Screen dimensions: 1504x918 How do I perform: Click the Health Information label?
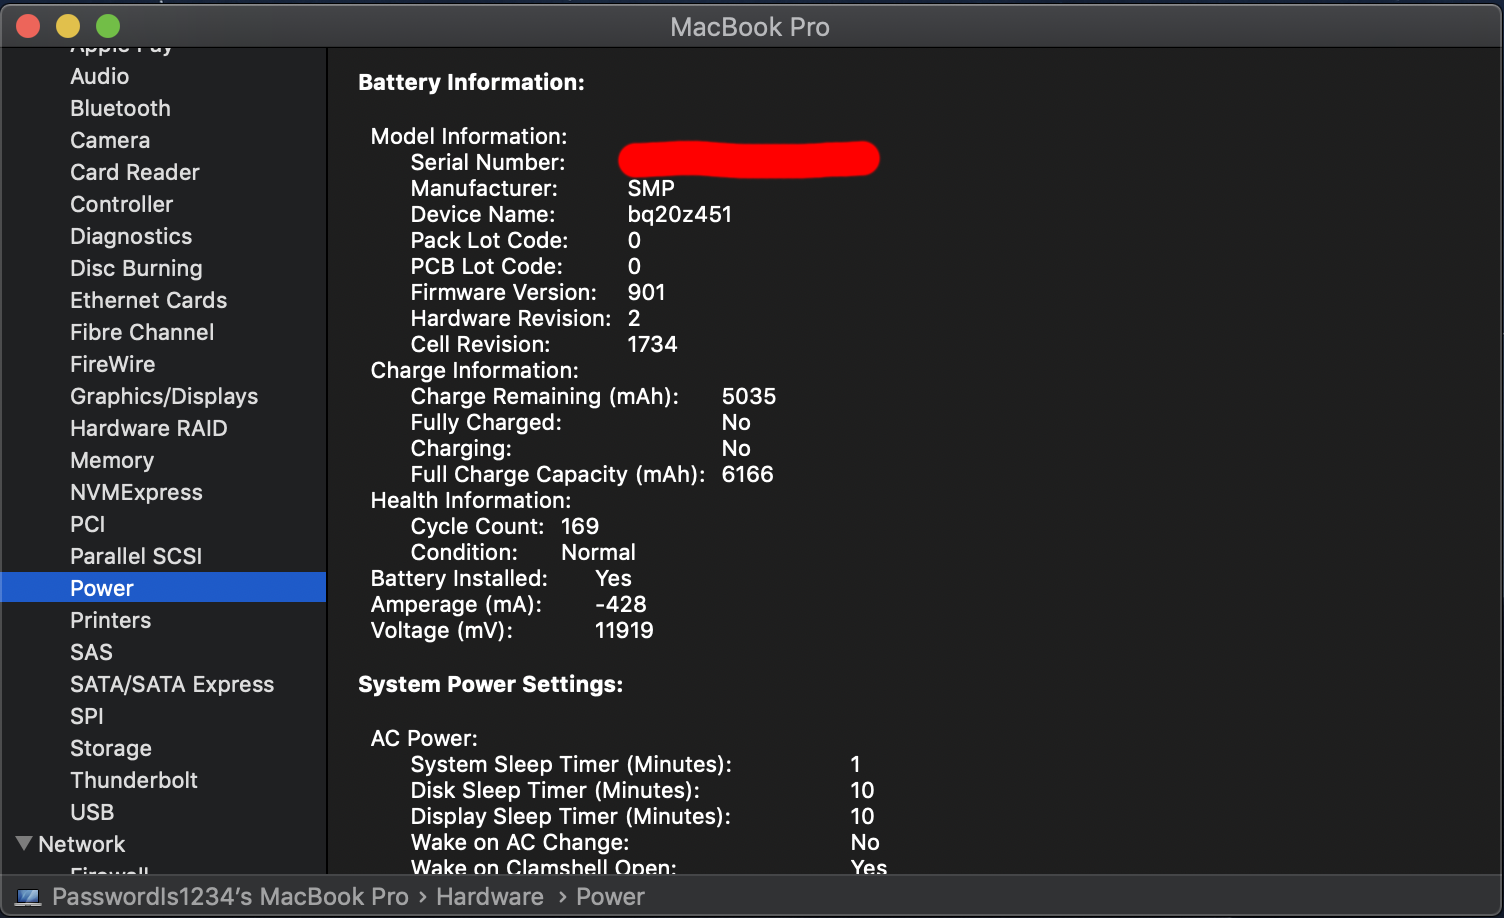tap(471, 500)
